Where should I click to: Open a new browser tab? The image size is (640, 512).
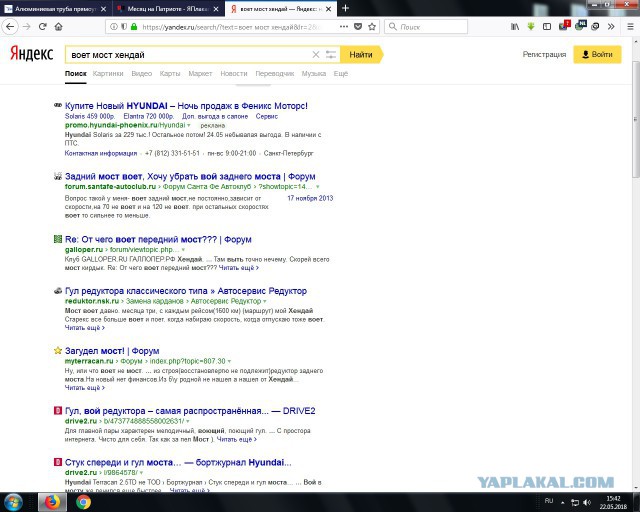(345, 8)
